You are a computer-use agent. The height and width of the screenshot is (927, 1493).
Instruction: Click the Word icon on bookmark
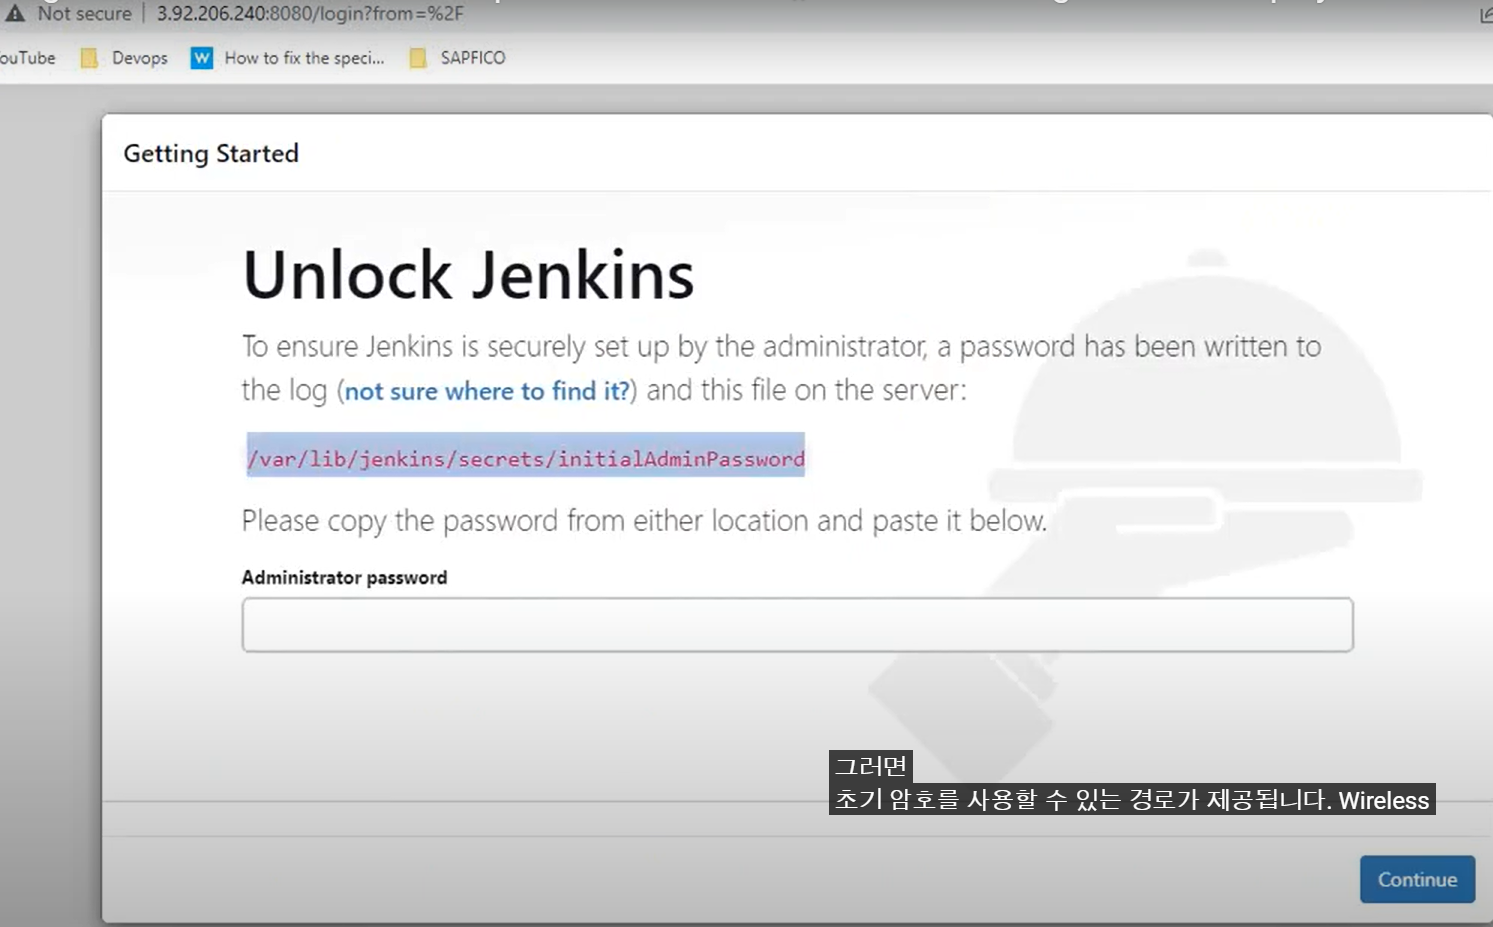202,58
